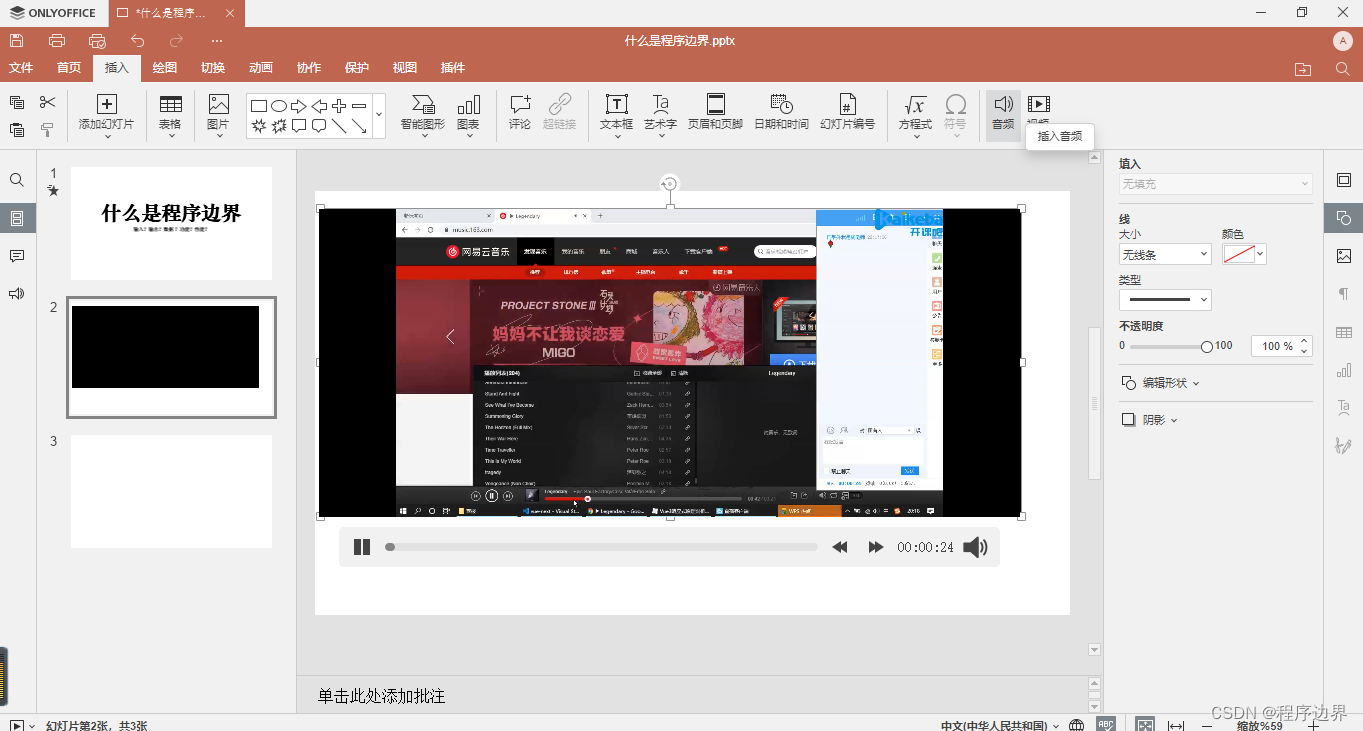Expand the shapes gallery dropdown

(x=379, y=116)
